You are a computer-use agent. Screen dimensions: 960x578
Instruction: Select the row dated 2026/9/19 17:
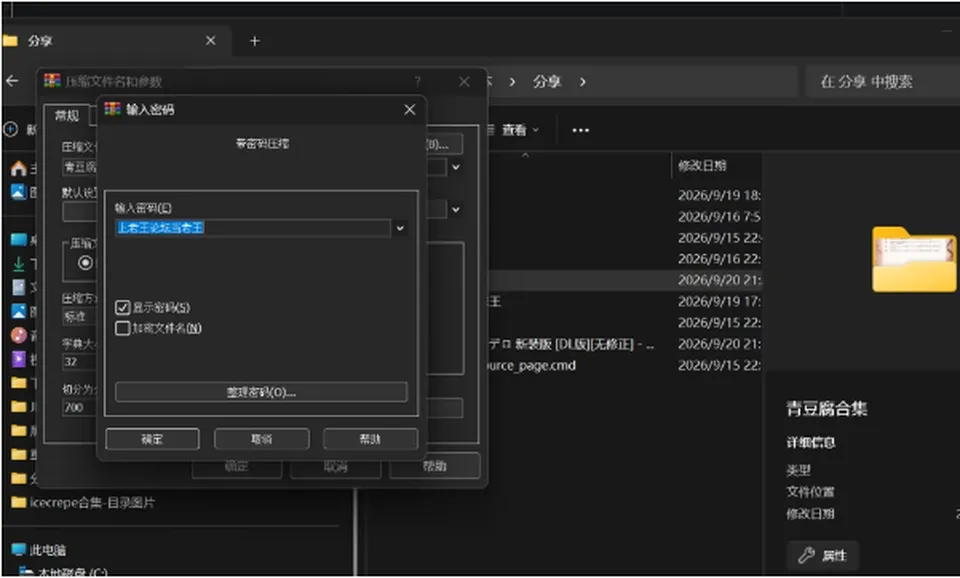(x=624, y=301)
